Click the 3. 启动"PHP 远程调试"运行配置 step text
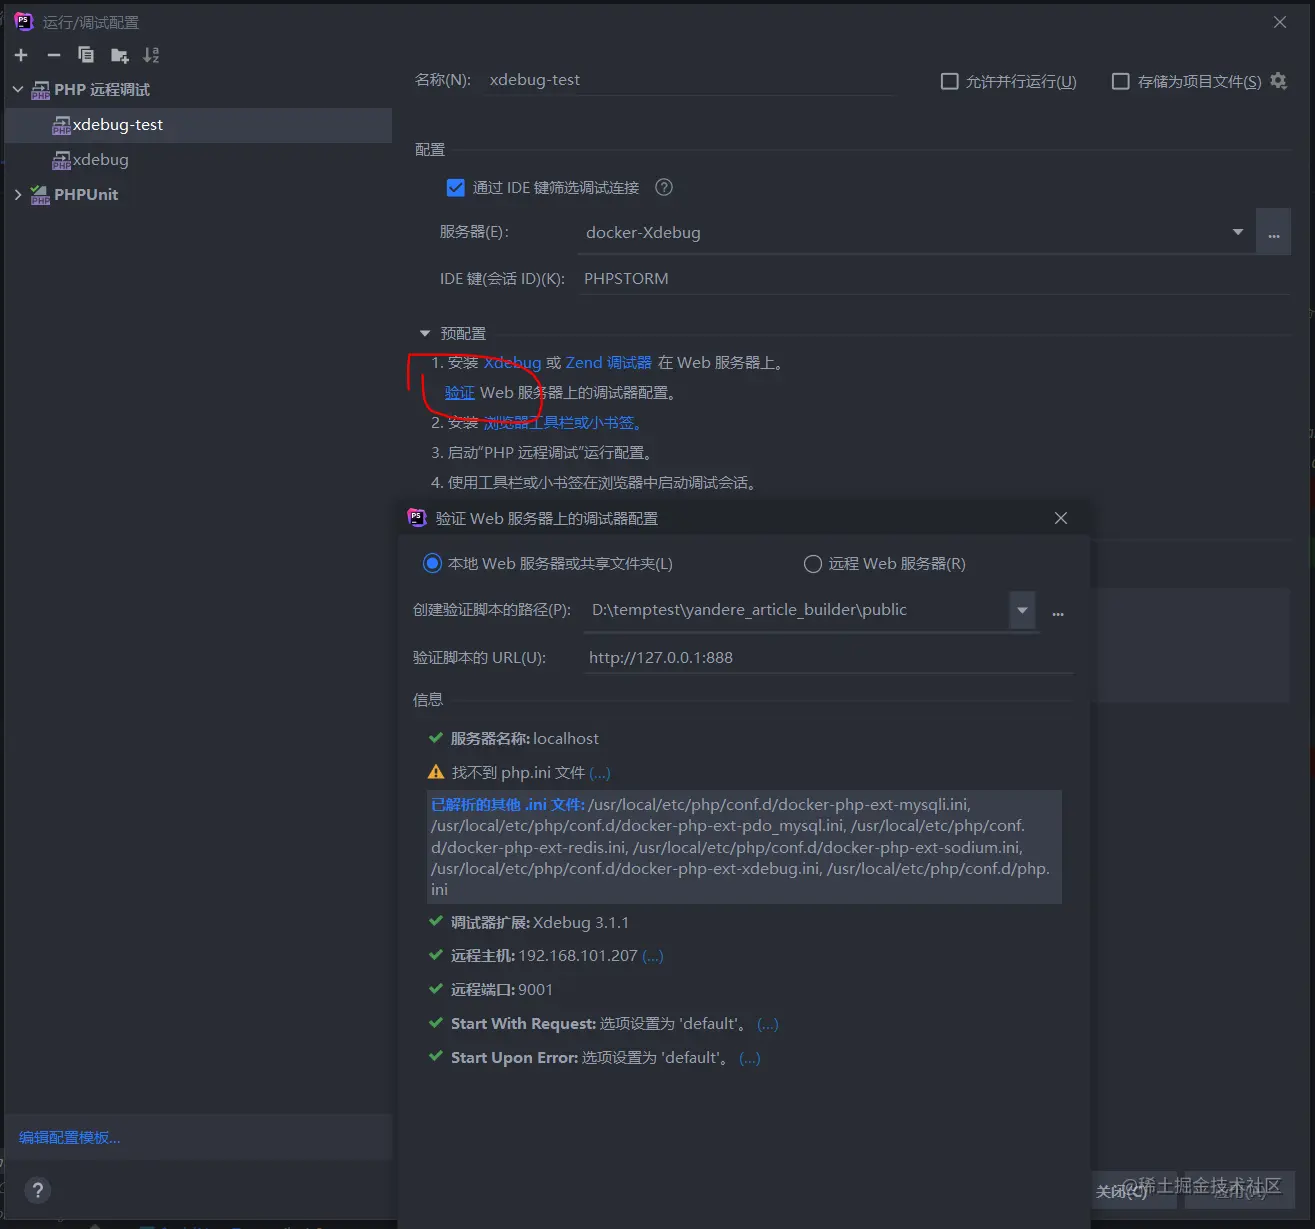 (x=541, y=453)
